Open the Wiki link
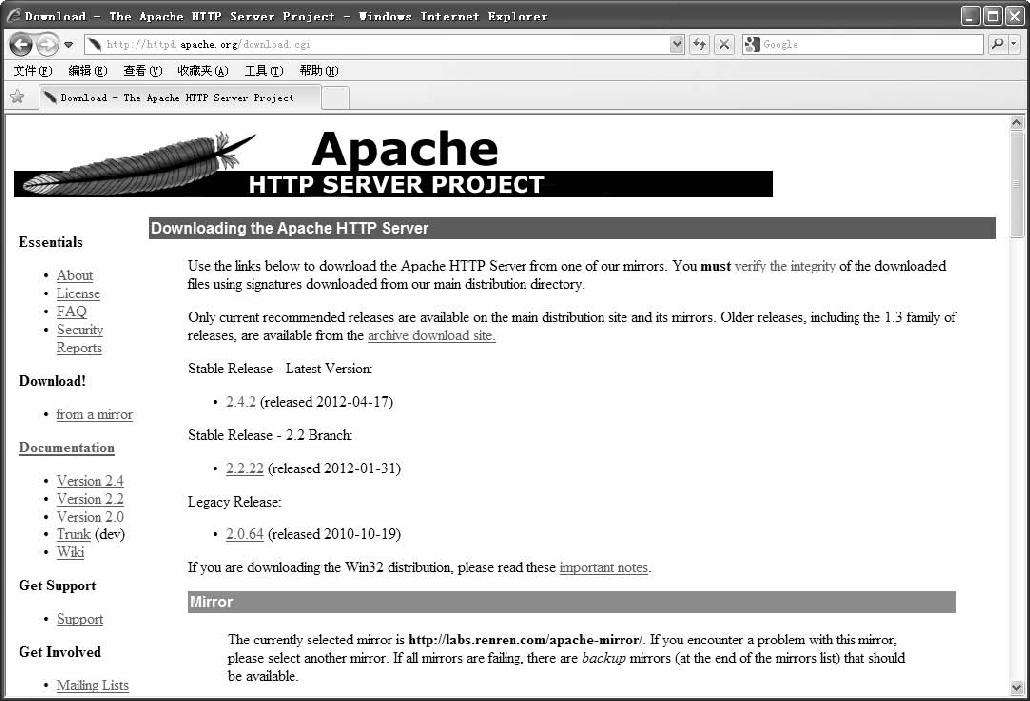 [70, 552]
